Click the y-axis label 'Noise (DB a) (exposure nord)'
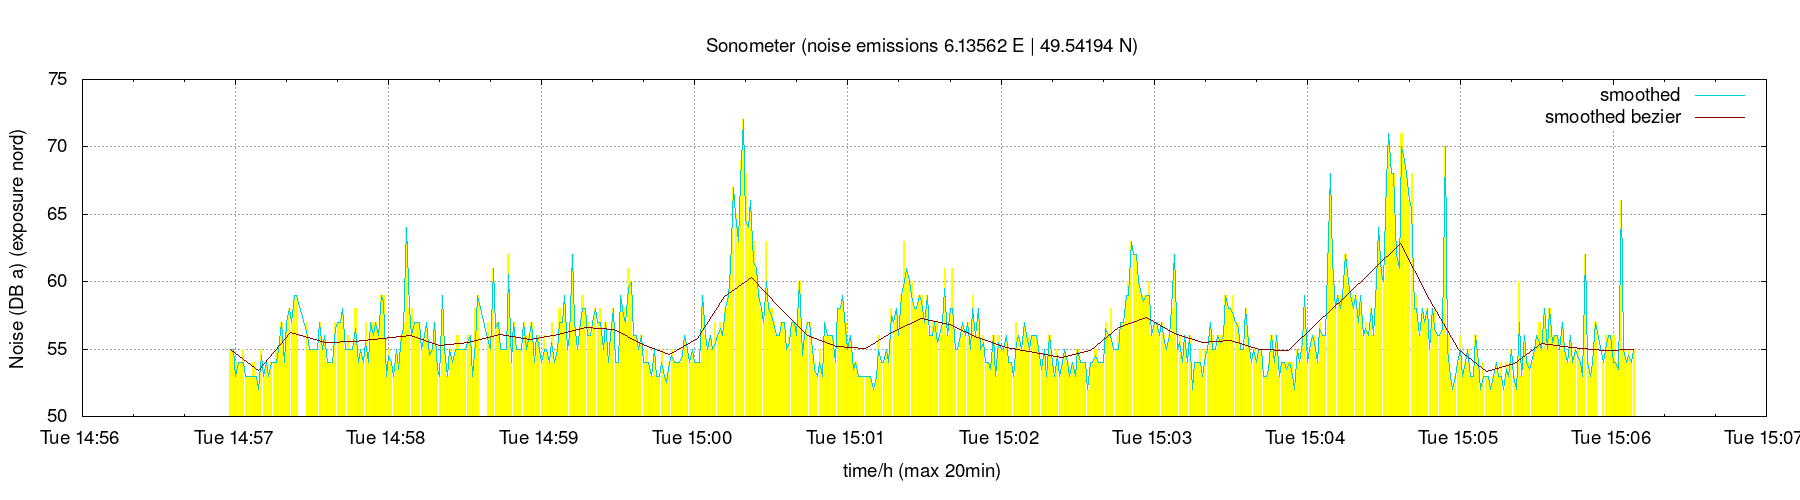This screenshot has height=500, width=1800. pos(17,247)
